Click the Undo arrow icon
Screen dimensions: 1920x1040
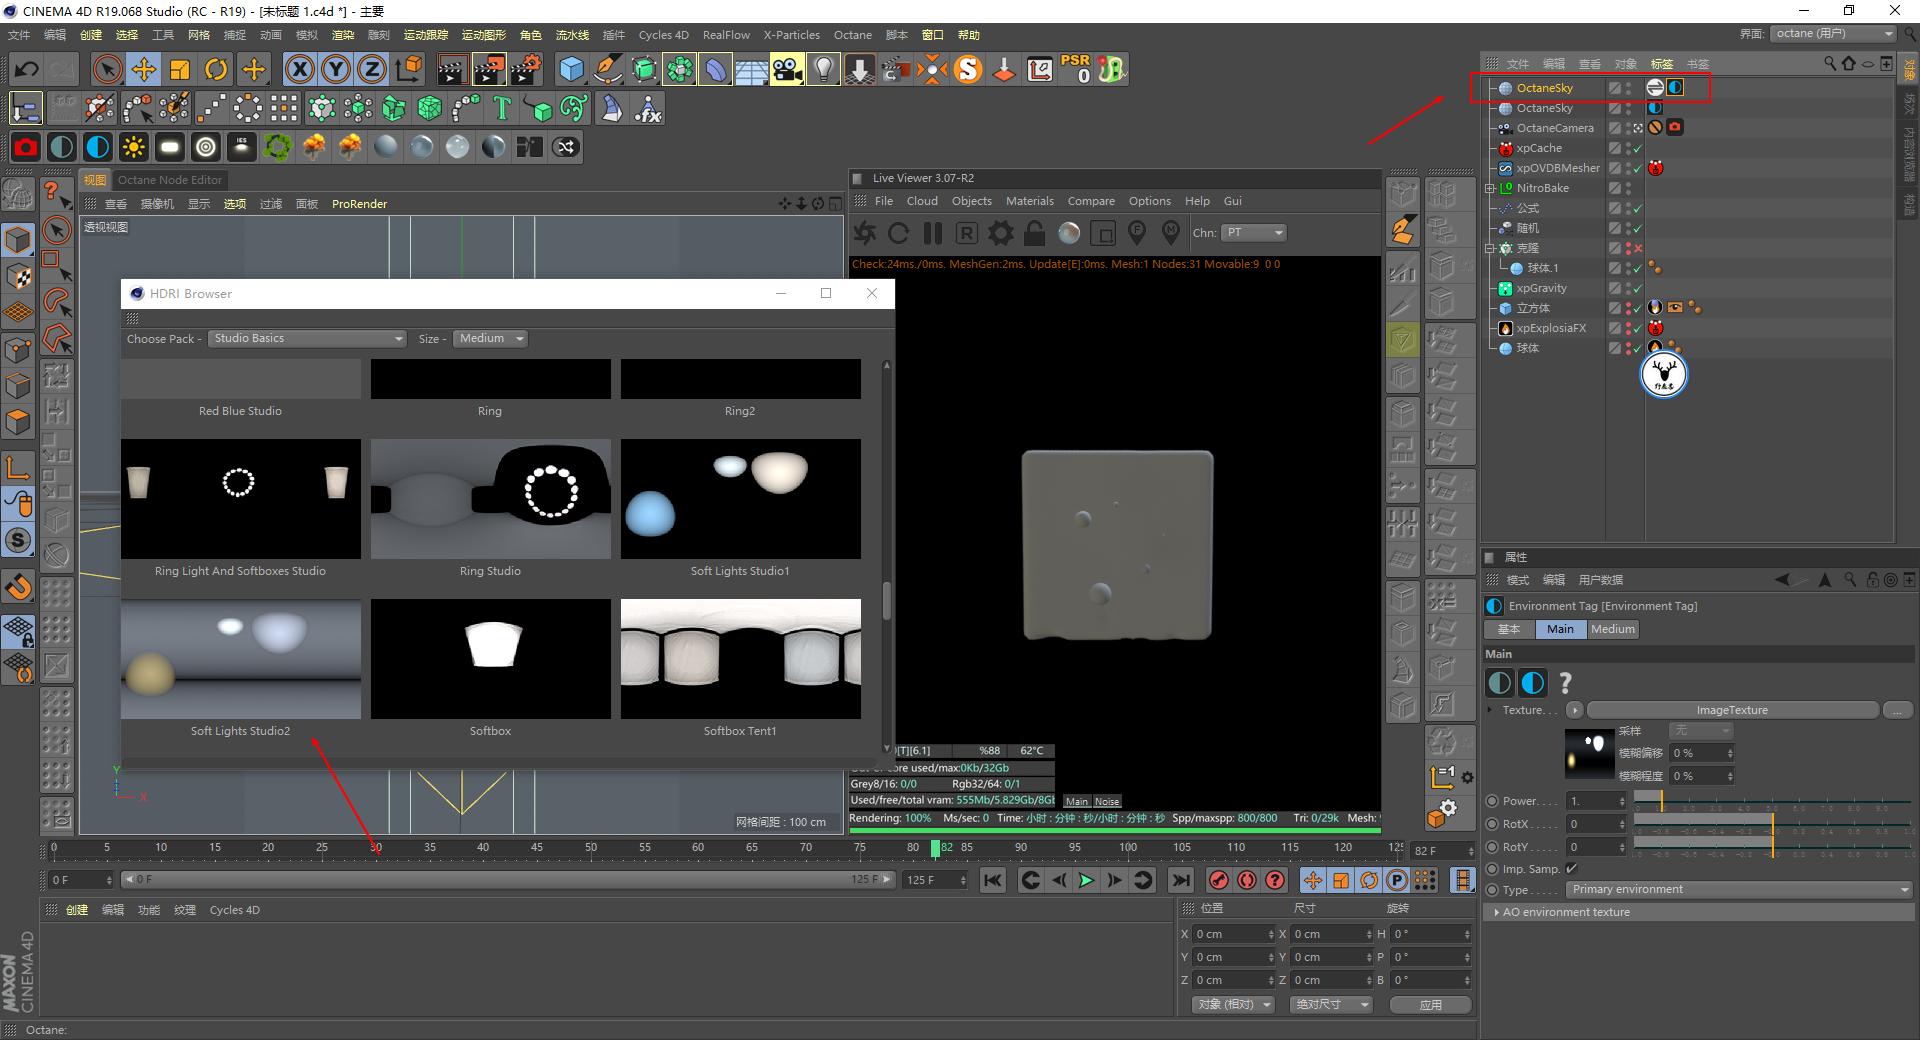[26, 69]
